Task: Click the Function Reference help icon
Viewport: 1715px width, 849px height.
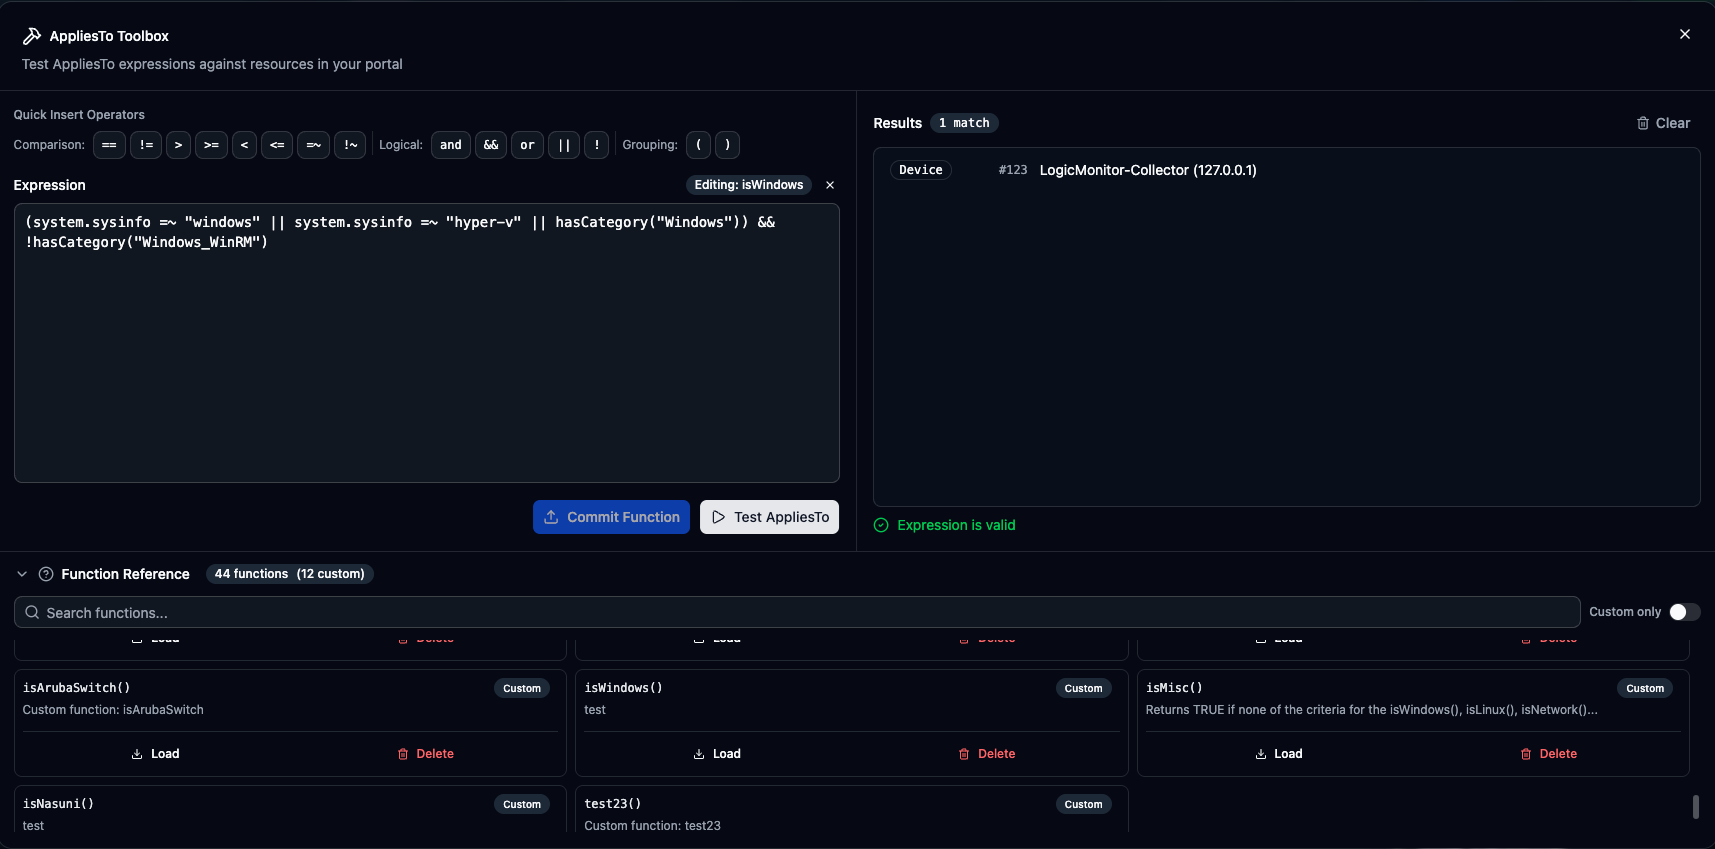Action: [x=46, y=574]
